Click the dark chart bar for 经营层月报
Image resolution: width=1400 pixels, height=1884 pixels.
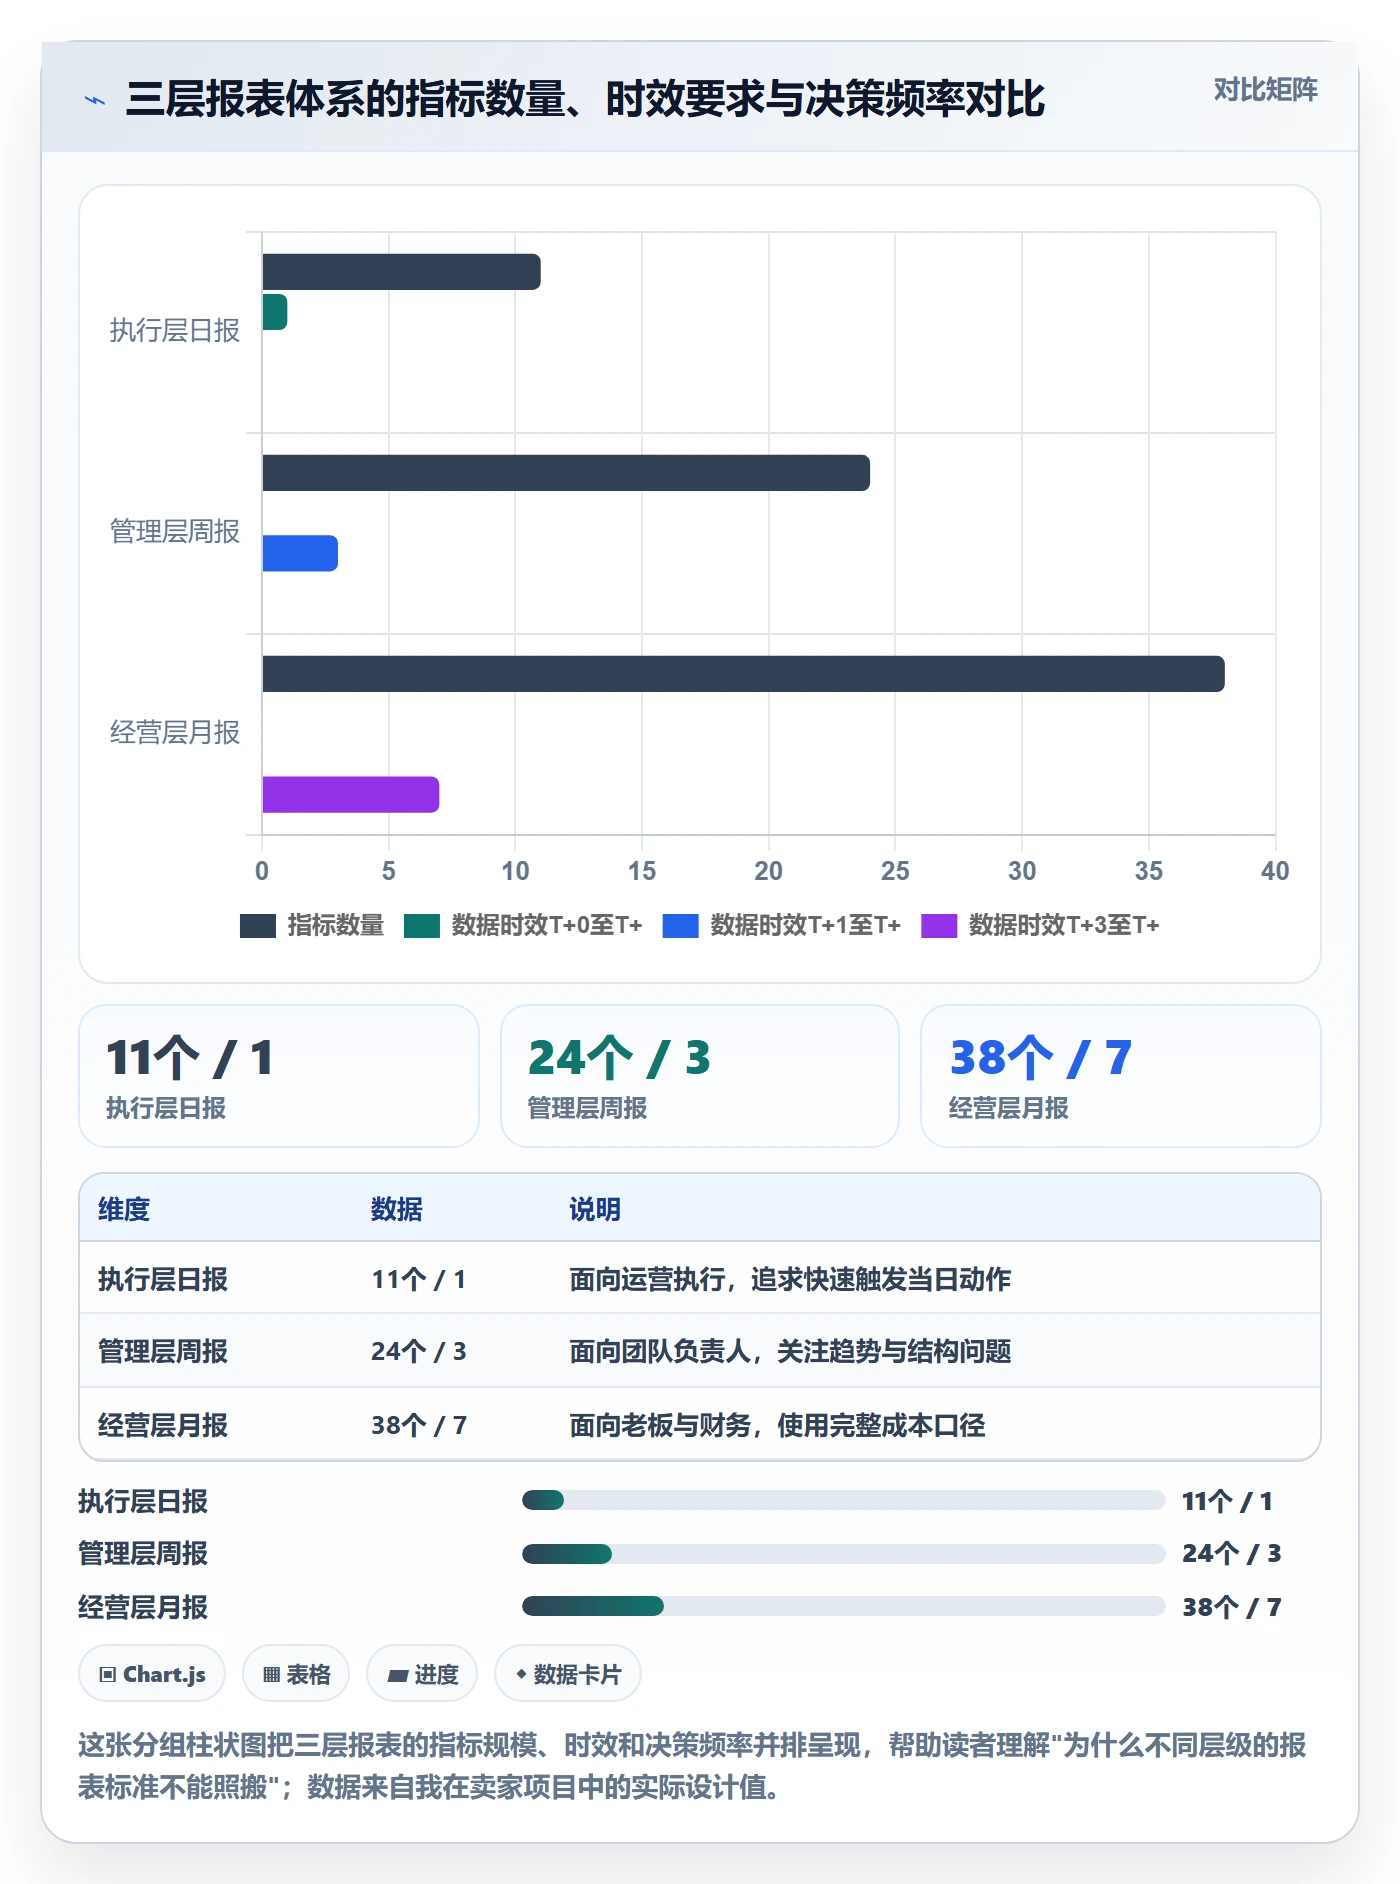coord(743,674)
